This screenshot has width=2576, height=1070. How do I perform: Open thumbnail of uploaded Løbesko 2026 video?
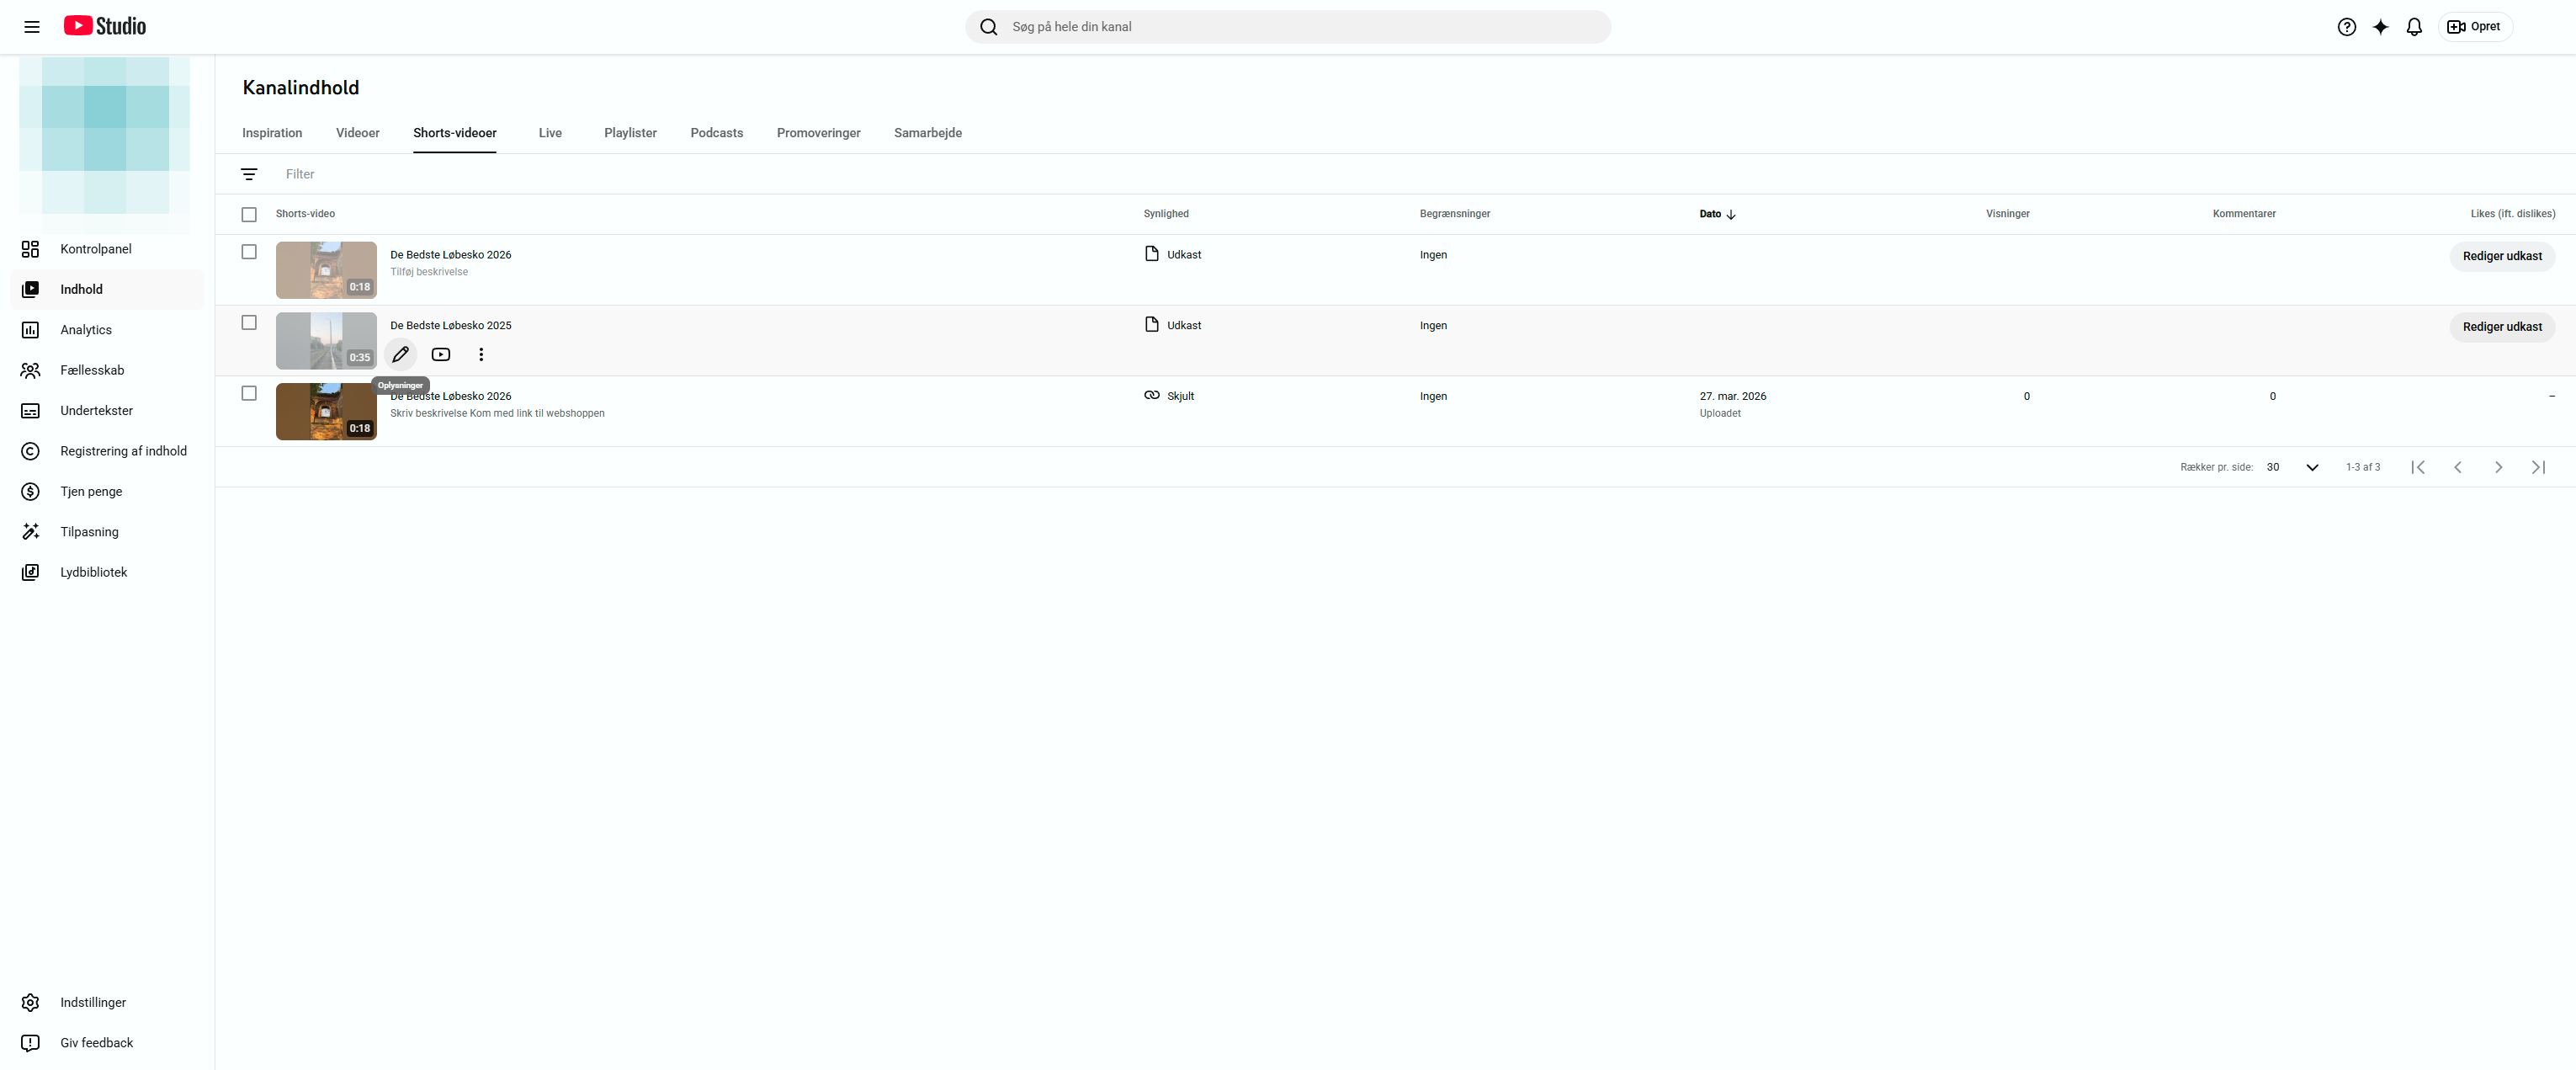[326, 411]
